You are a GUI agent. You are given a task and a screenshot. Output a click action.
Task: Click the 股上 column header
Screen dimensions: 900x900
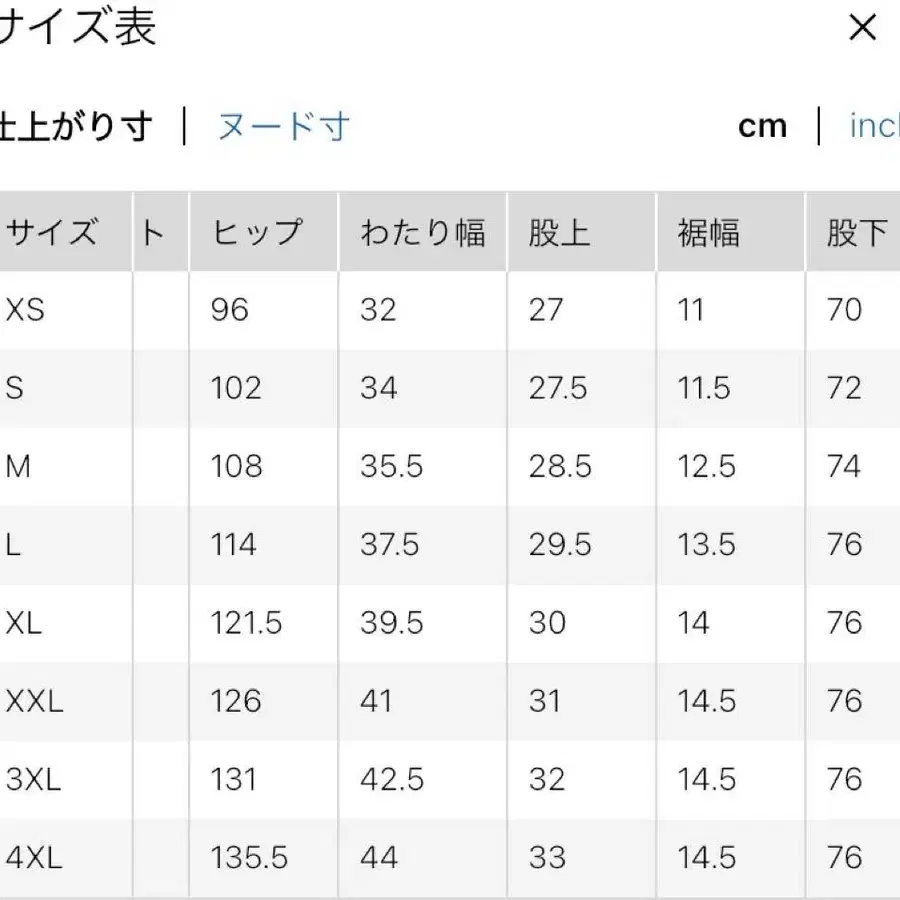[557, 231]
